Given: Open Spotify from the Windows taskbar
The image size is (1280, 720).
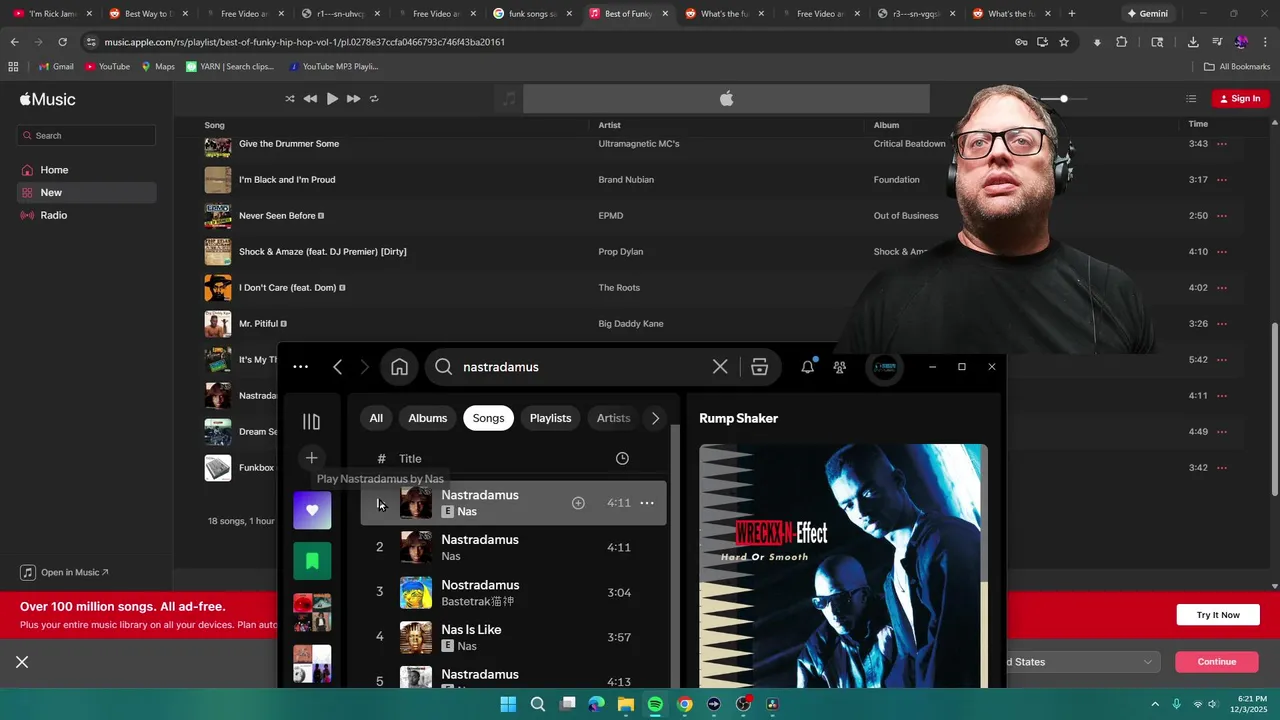Looking at the screenshot, I should point(655,704).
